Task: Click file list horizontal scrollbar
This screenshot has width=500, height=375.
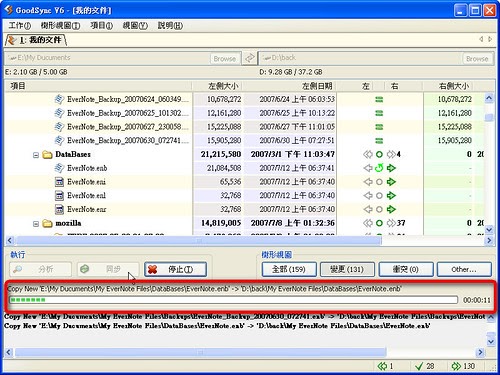Action: pos(199,240)
